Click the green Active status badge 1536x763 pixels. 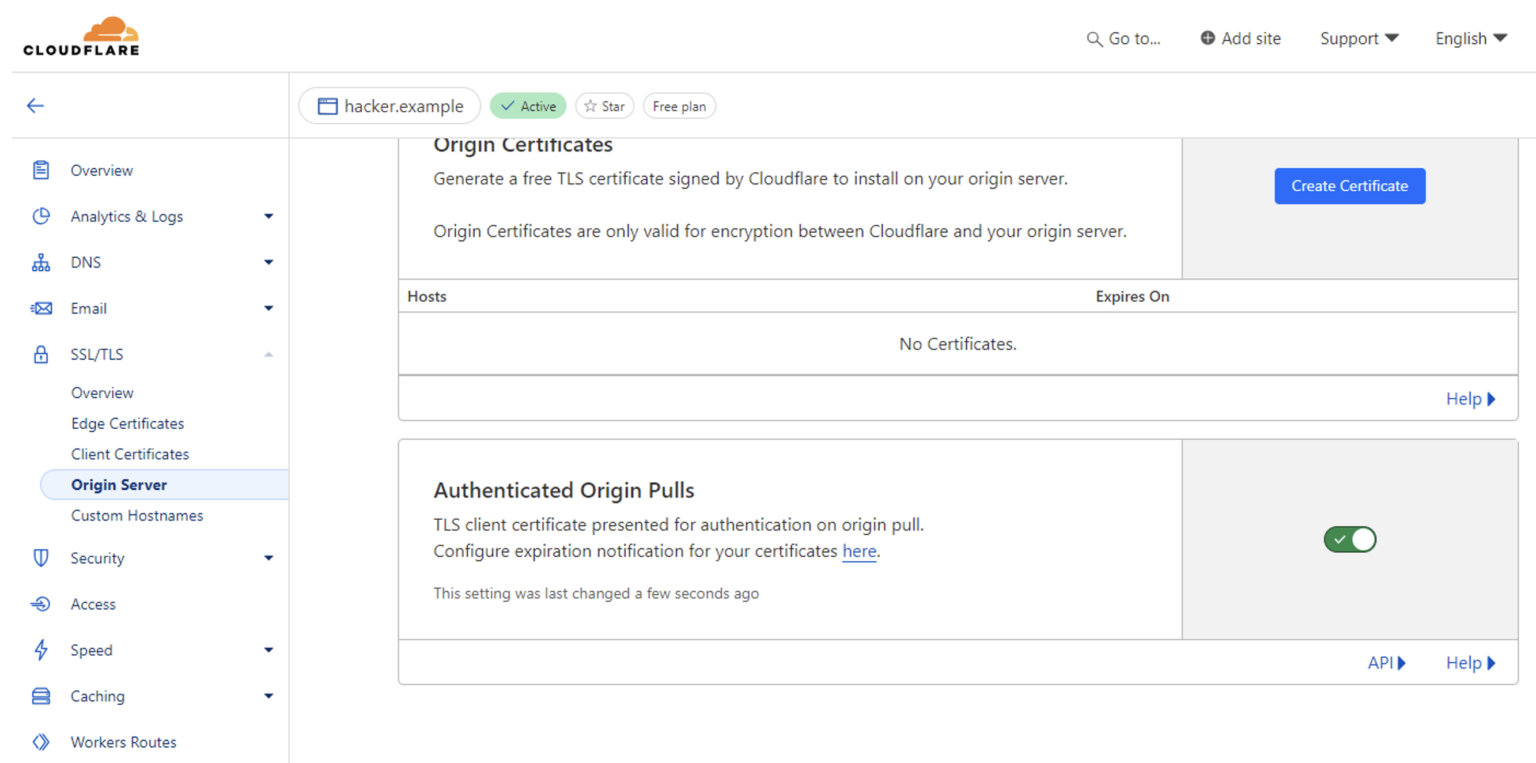coord(528,106)
